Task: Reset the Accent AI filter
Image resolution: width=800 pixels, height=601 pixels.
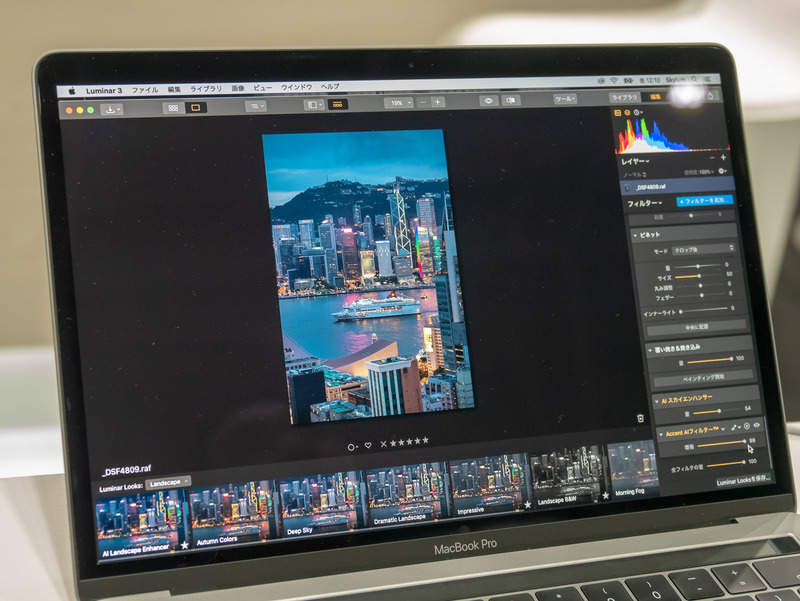Action: tap(746, 426)
